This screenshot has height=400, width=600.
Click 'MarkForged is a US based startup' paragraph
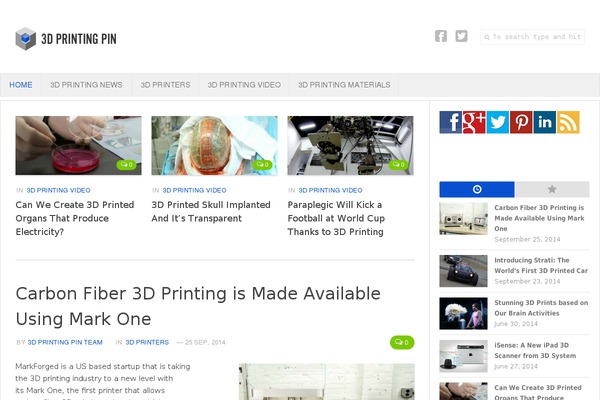(x=103, y=381)
